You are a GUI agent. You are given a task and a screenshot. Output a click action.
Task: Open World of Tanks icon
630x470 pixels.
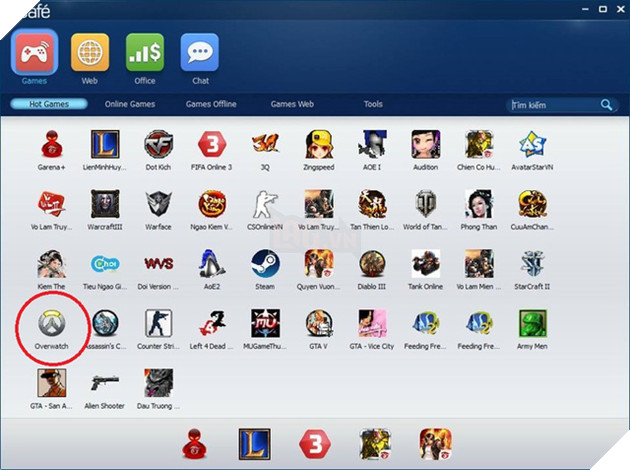click(x=425, y=205)
